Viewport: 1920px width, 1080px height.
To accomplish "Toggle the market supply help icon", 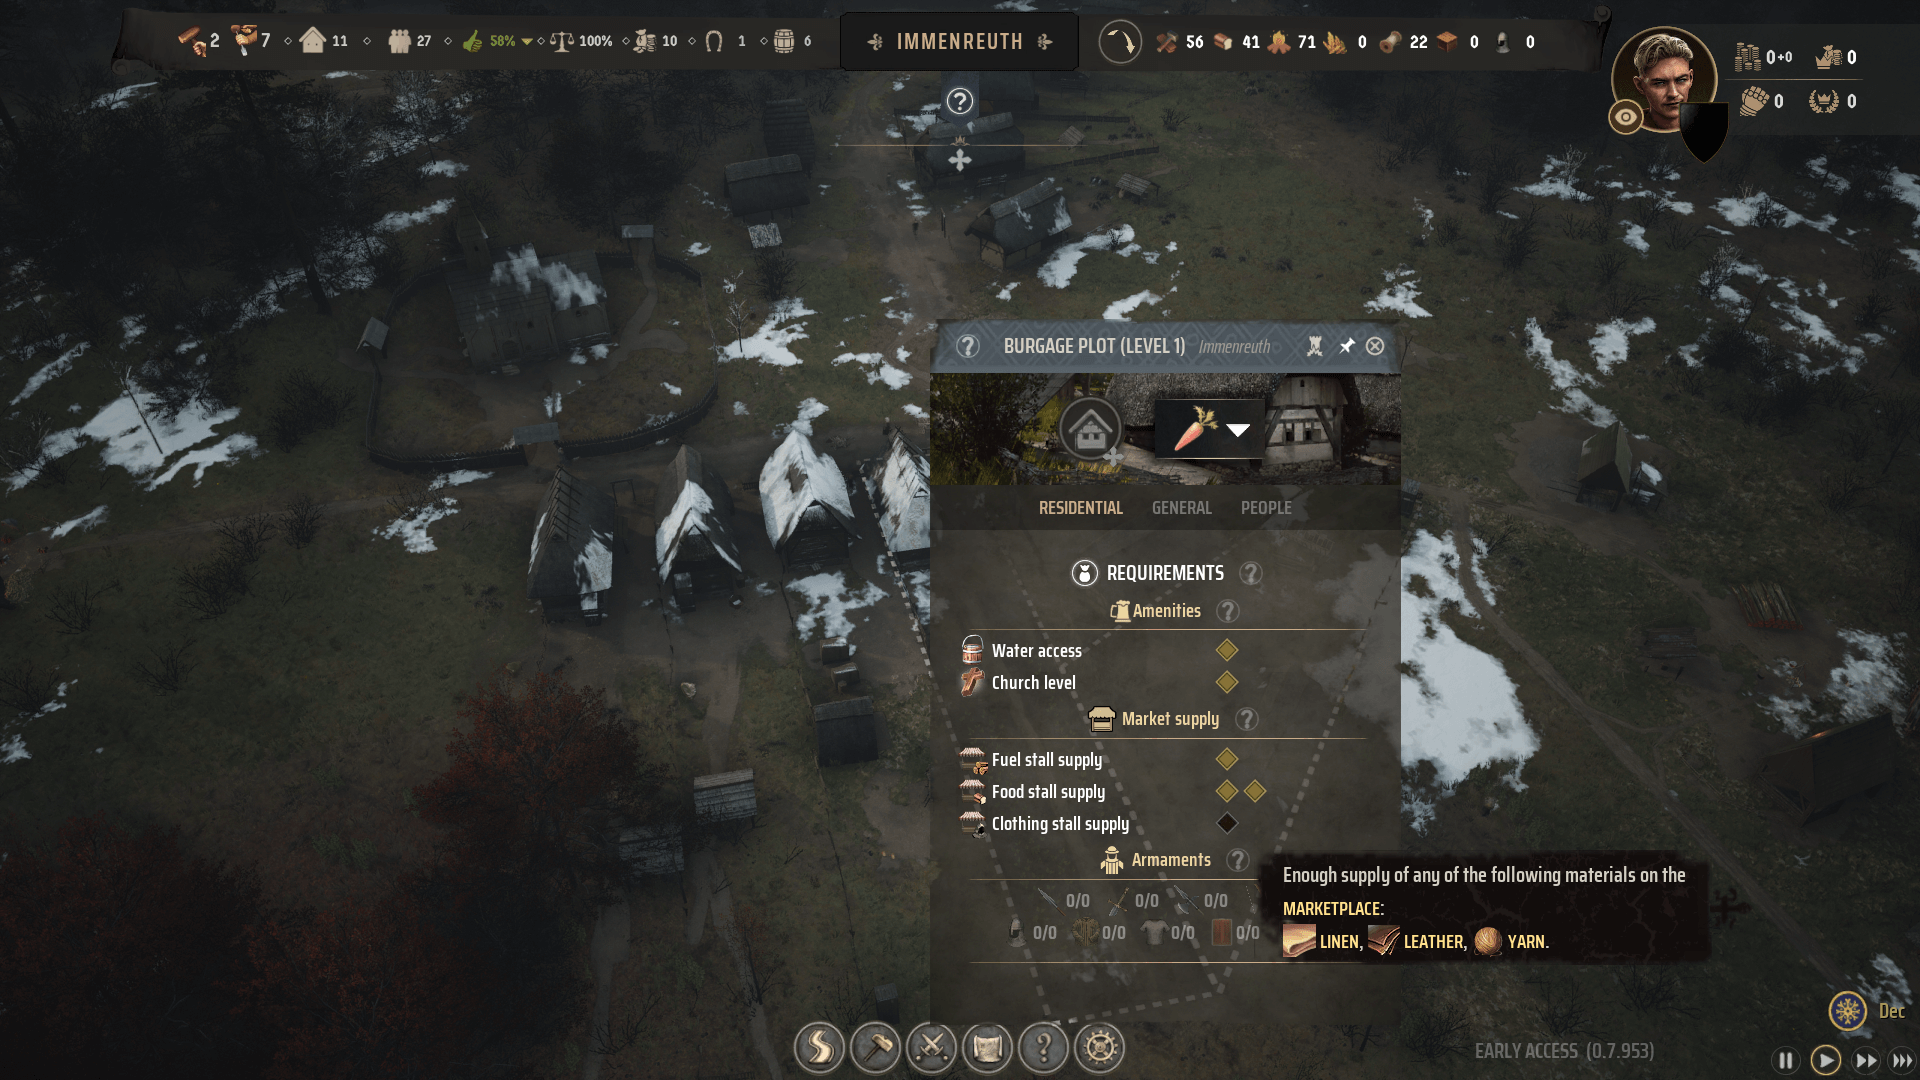I will pos(1245,719).
